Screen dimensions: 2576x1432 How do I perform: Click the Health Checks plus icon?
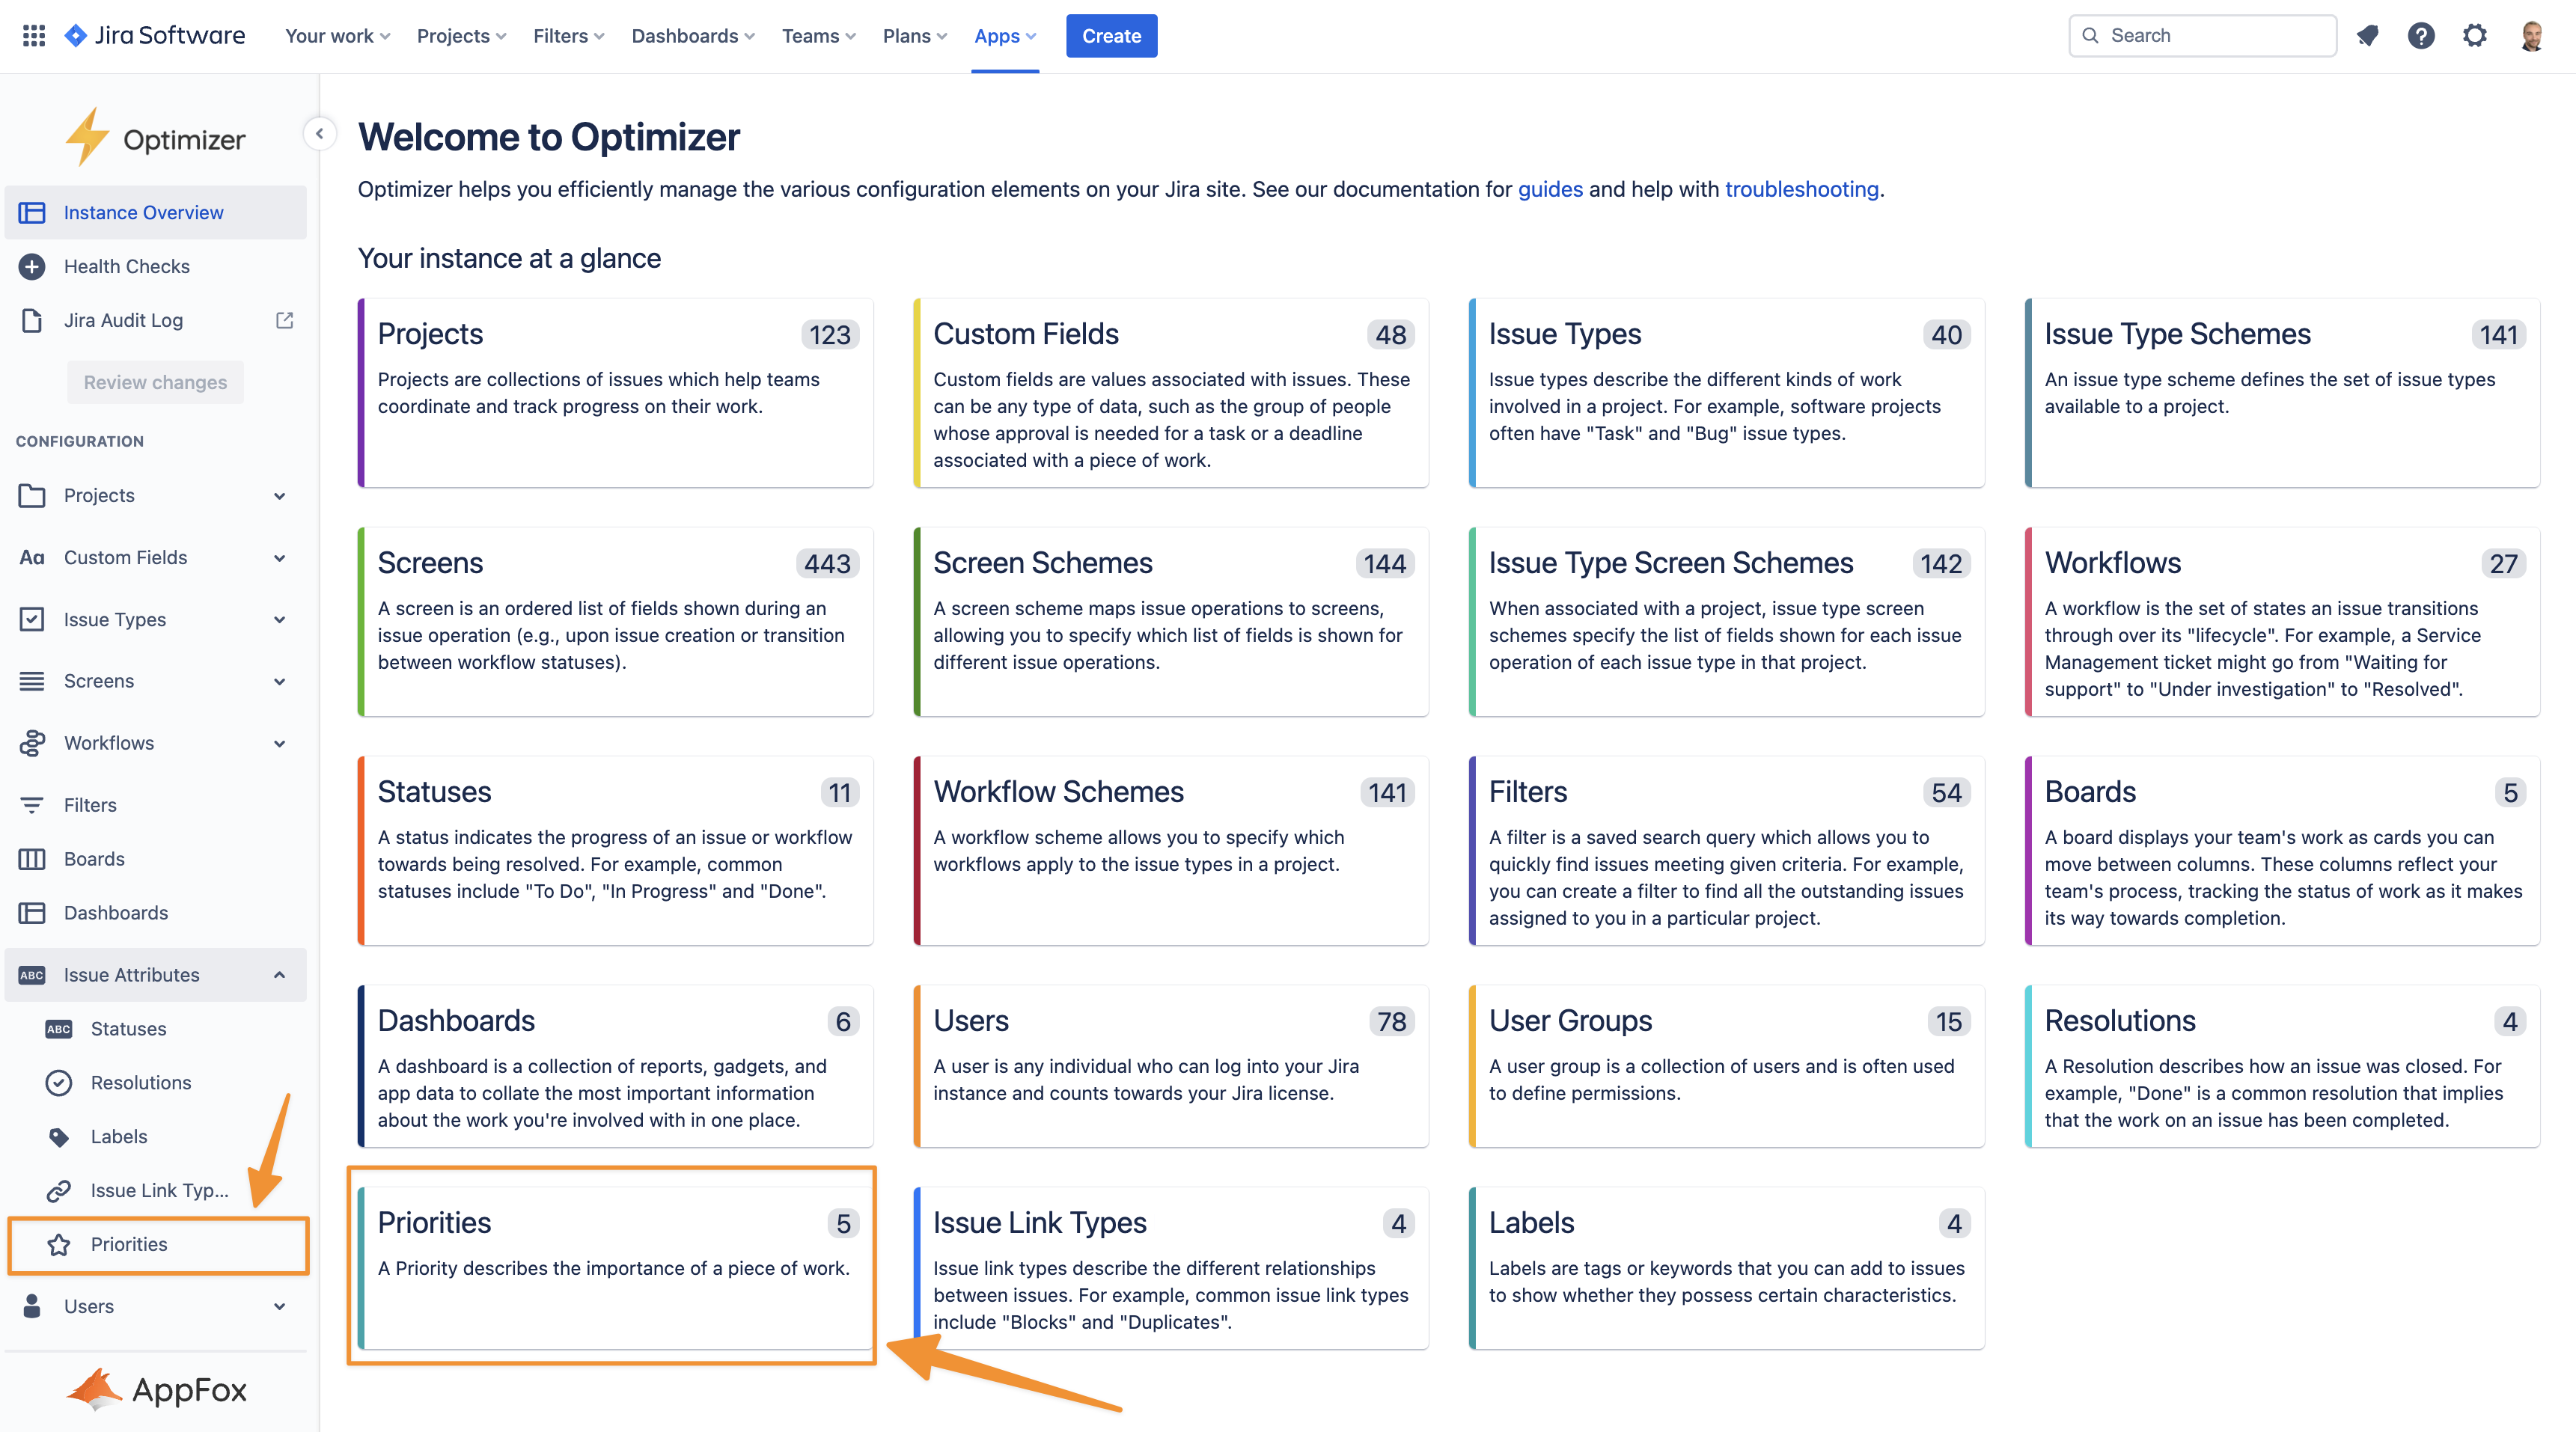[x=32, y=266]
